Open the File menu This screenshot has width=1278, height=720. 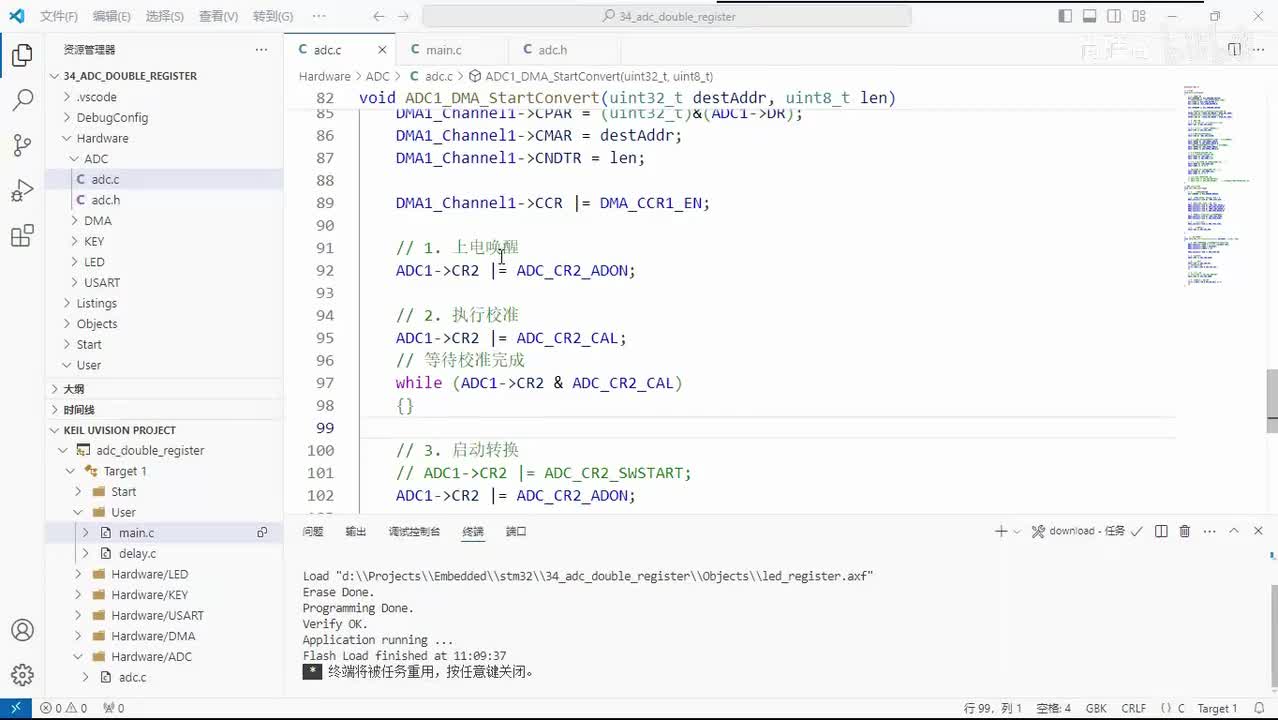(x=59, y=16)
